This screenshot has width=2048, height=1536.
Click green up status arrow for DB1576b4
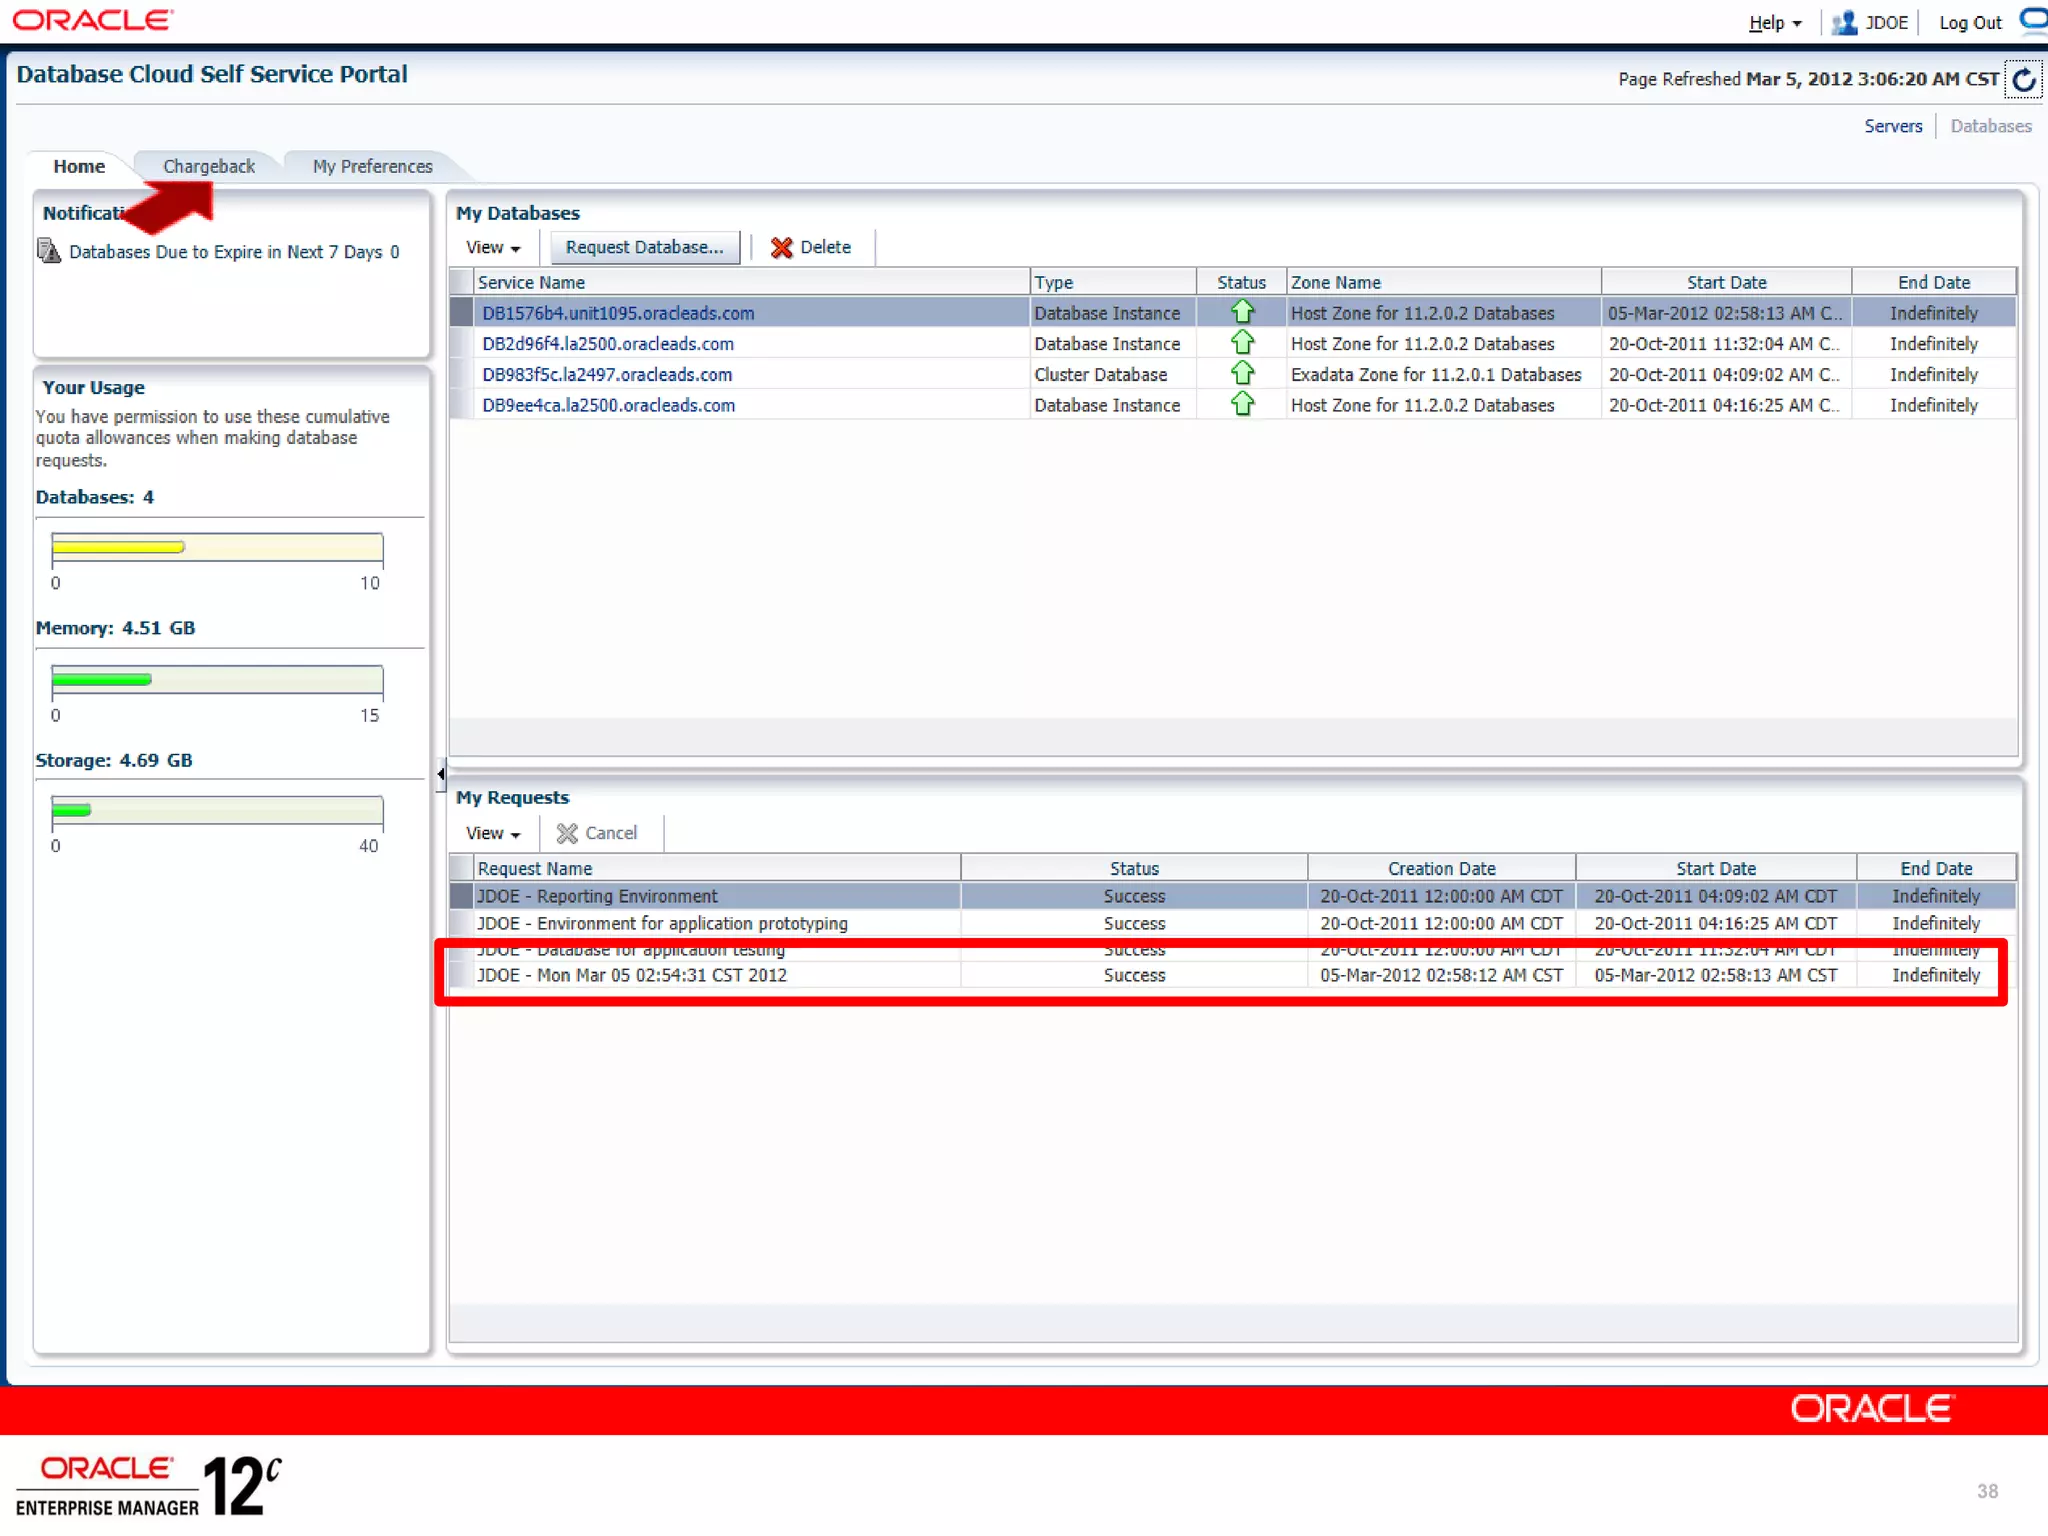click(x=1242, y=312)
